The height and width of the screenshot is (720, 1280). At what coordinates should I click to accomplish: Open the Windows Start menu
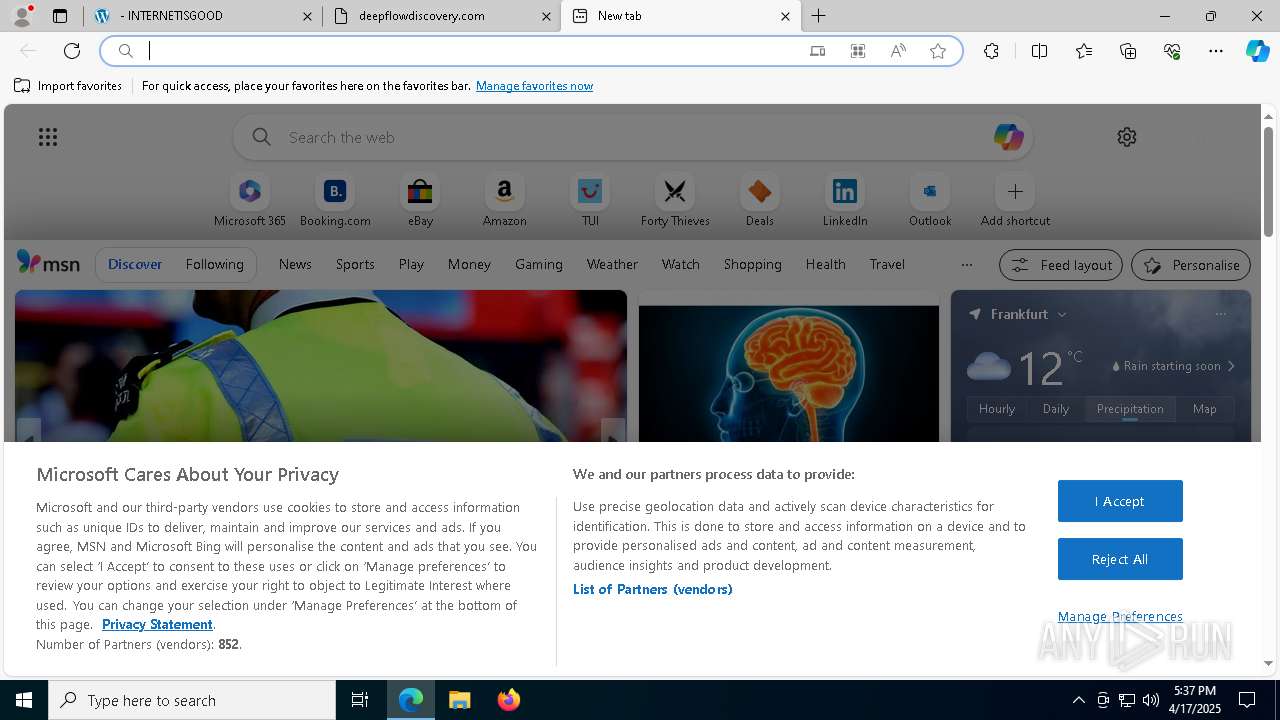point(24,700)
